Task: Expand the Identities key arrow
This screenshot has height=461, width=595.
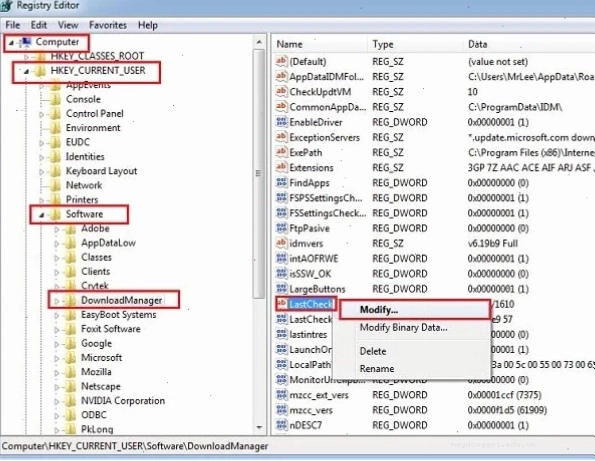Action: (41, 157)
